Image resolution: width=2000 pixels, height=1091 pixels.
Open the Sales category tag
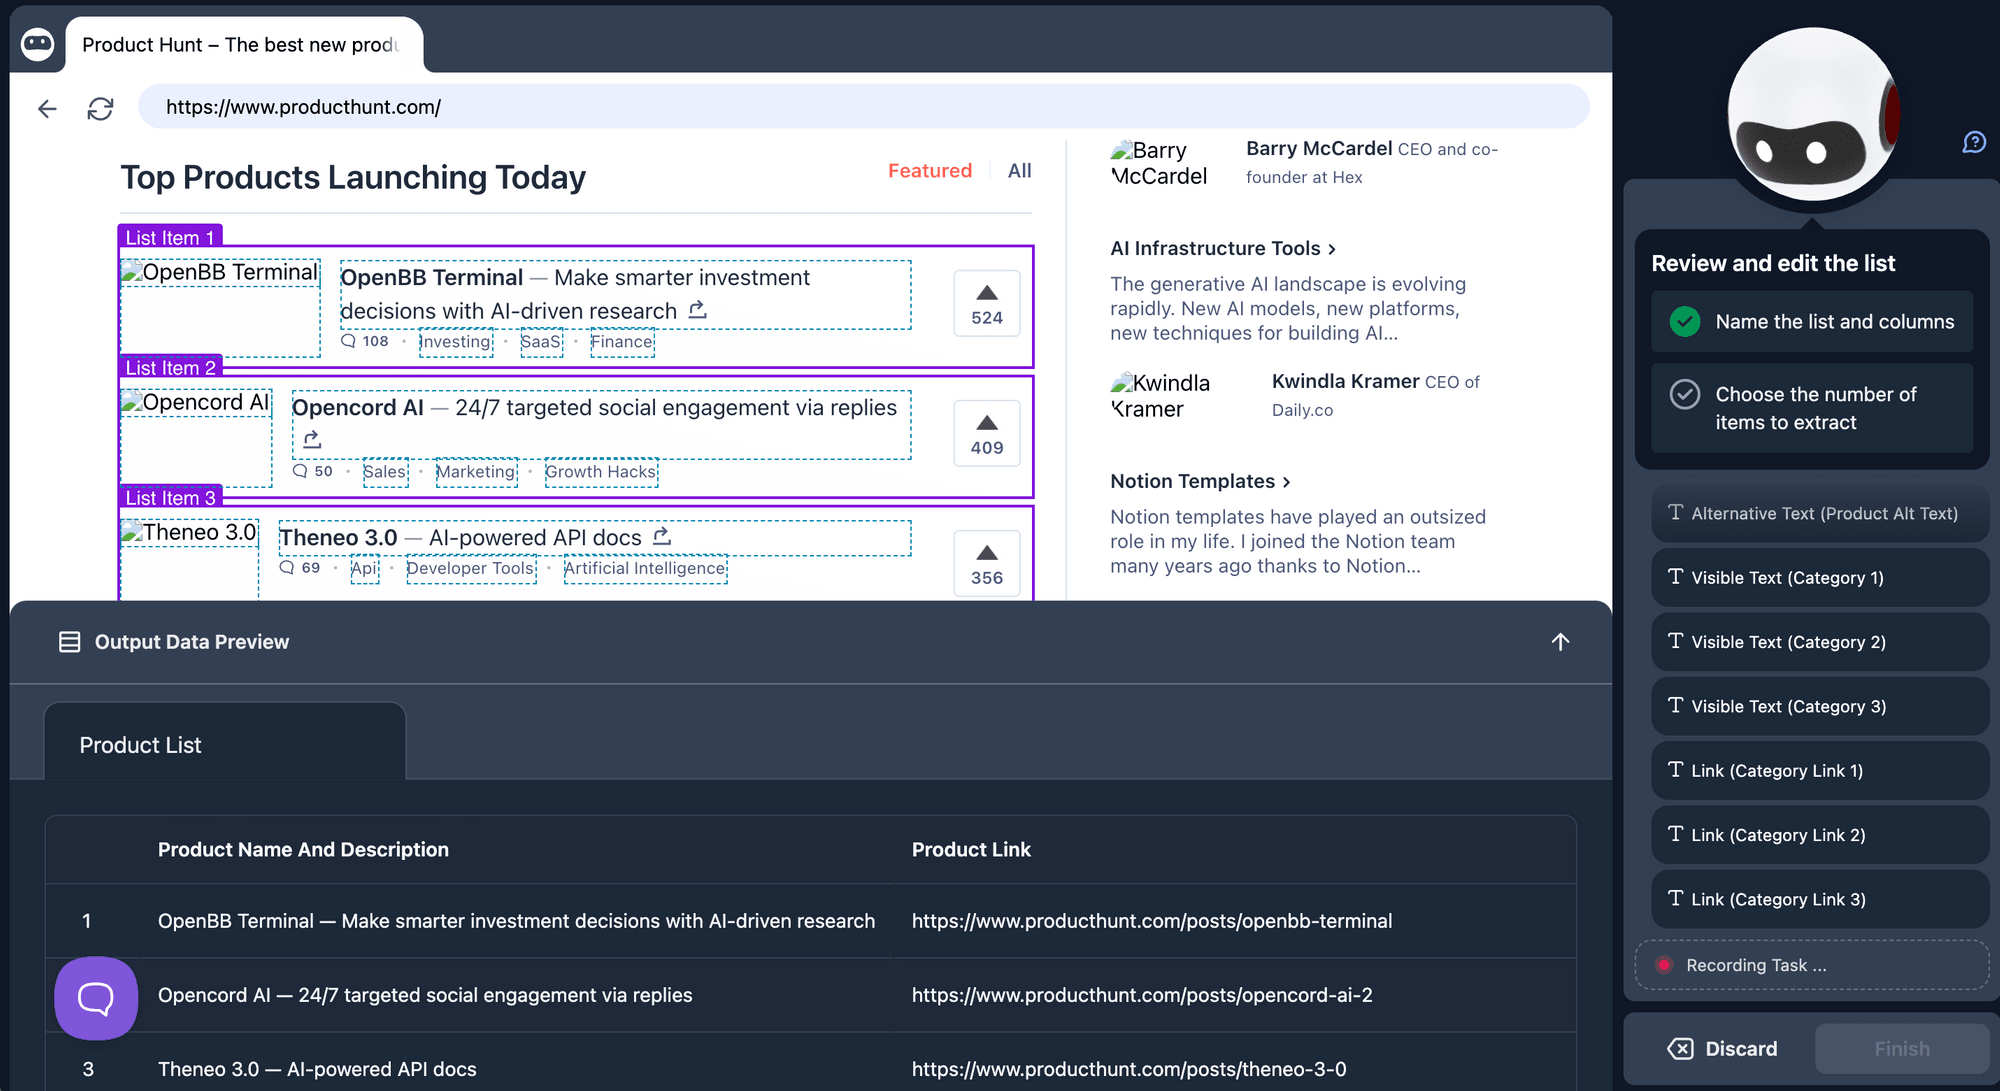pos(385,472)
